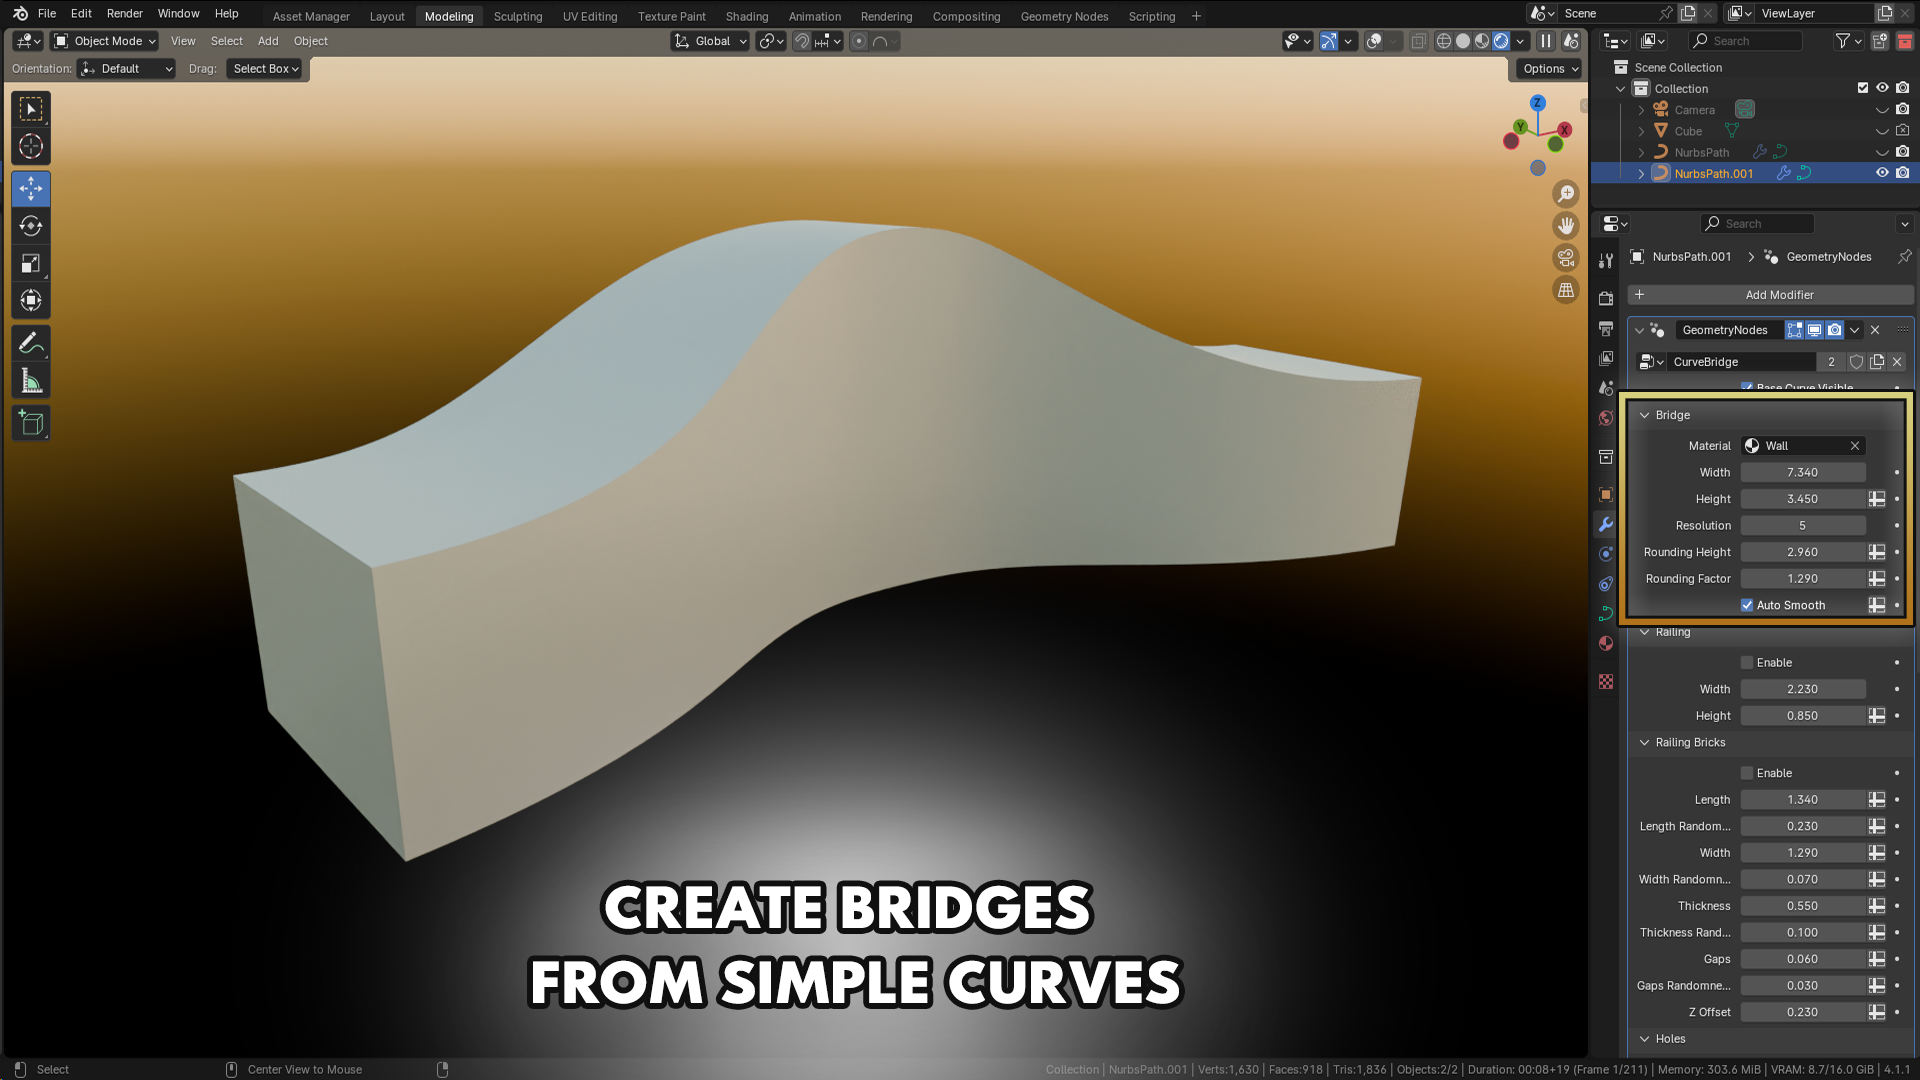Select the 3D Cursor tool
The height and width of the screenshot is (1080, 1920).
tap(31, 147)
